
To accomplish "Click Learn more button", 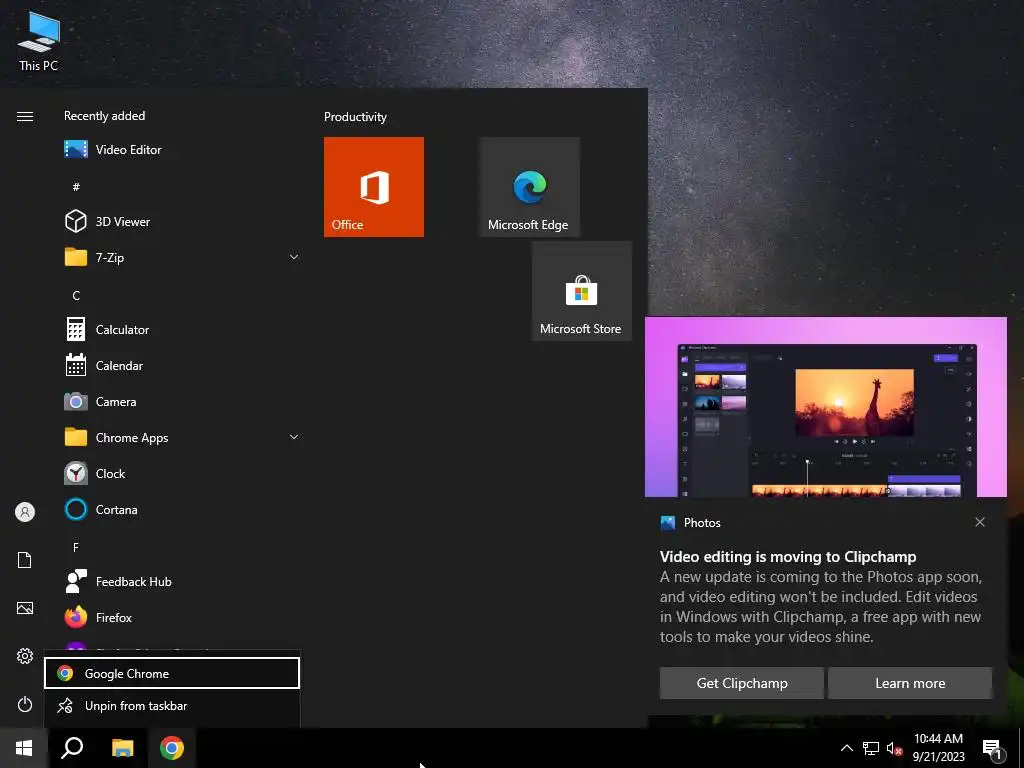I will 910,683.
